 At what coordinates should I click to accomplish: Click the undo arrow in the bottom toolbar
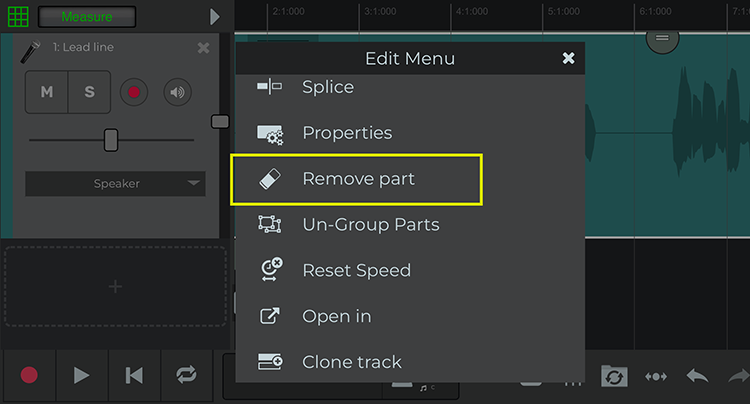[x=697, y=376]
